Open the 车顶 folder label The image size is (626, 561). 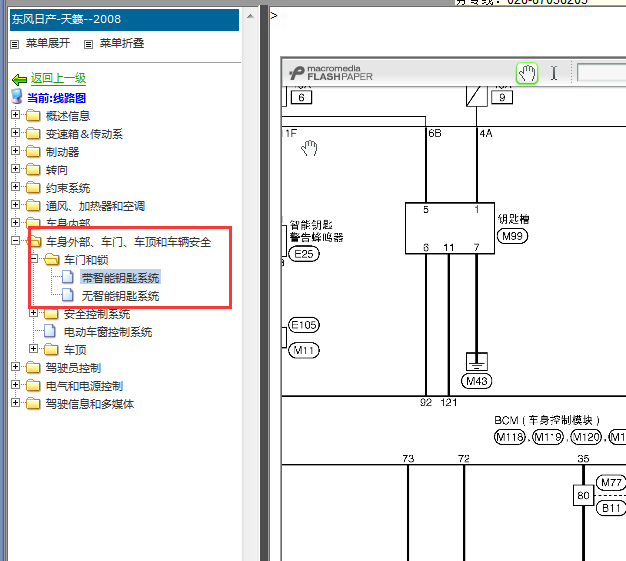(75, 350)
